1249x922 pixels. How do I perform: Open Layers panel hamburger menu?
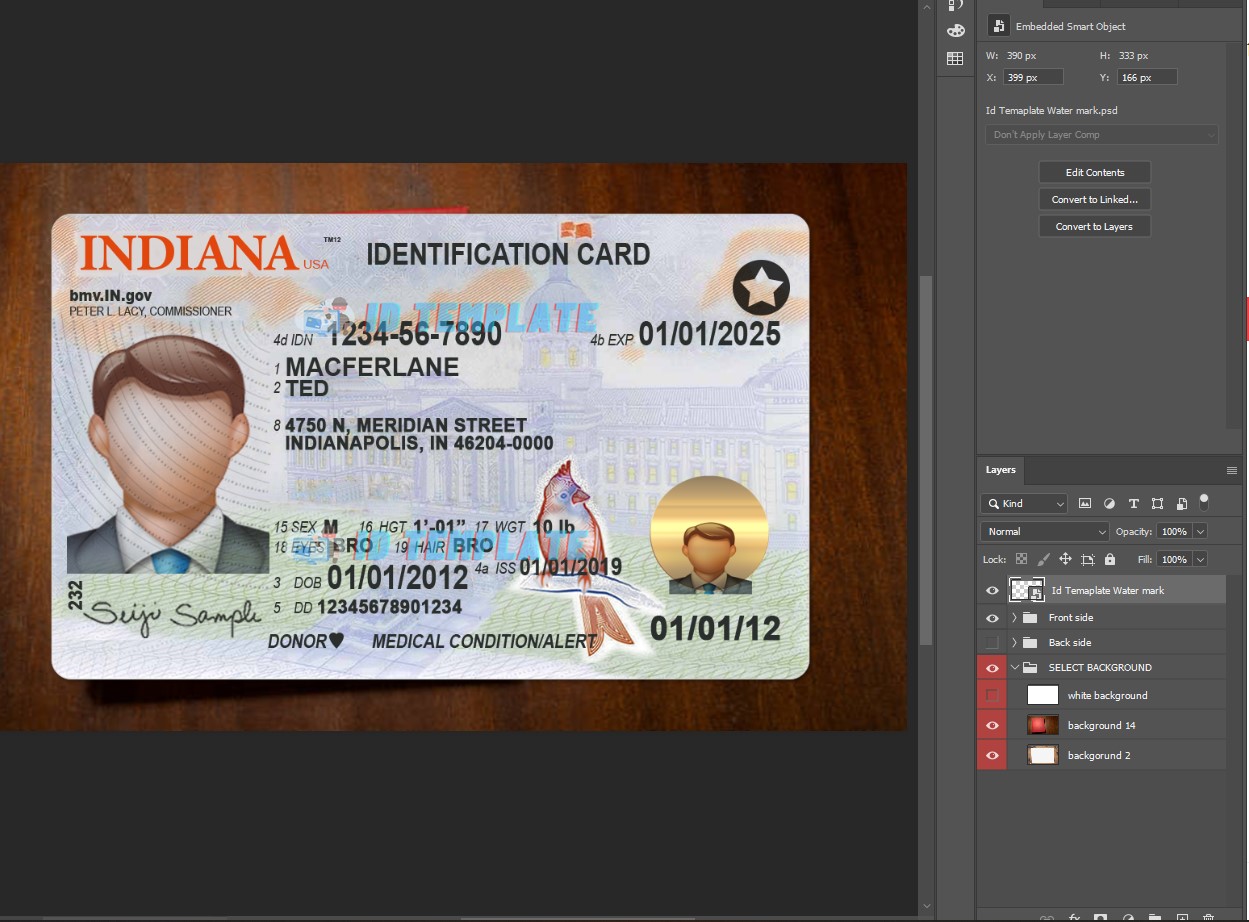coord(1232,470)
